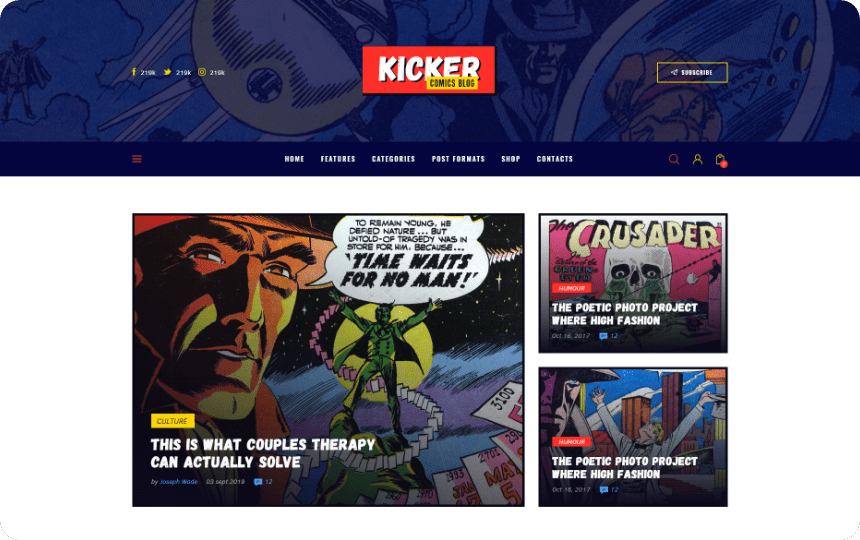This screenshot has height=540, width=860.
Task: Click the search magnifier icon
Action: [674, 159]
